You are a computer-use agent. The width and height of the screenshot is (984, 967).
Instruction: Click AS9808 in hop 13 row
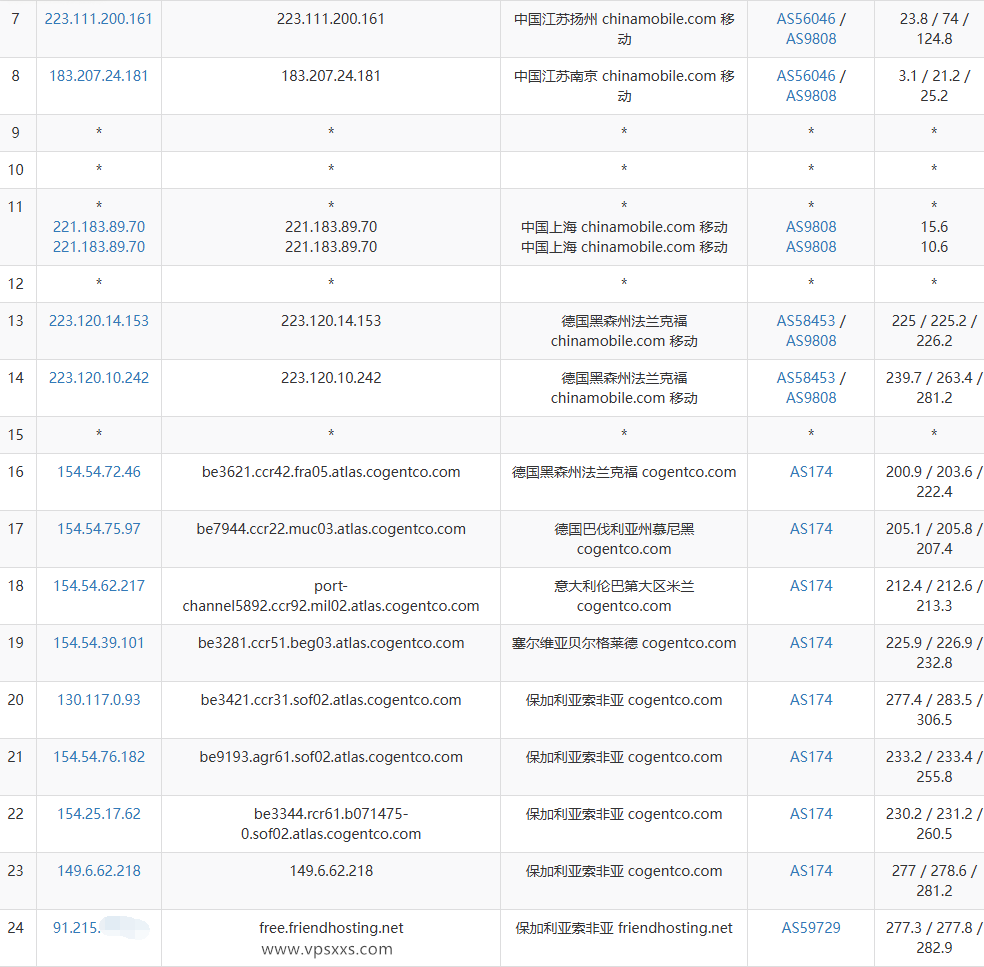tap(811, 341)
